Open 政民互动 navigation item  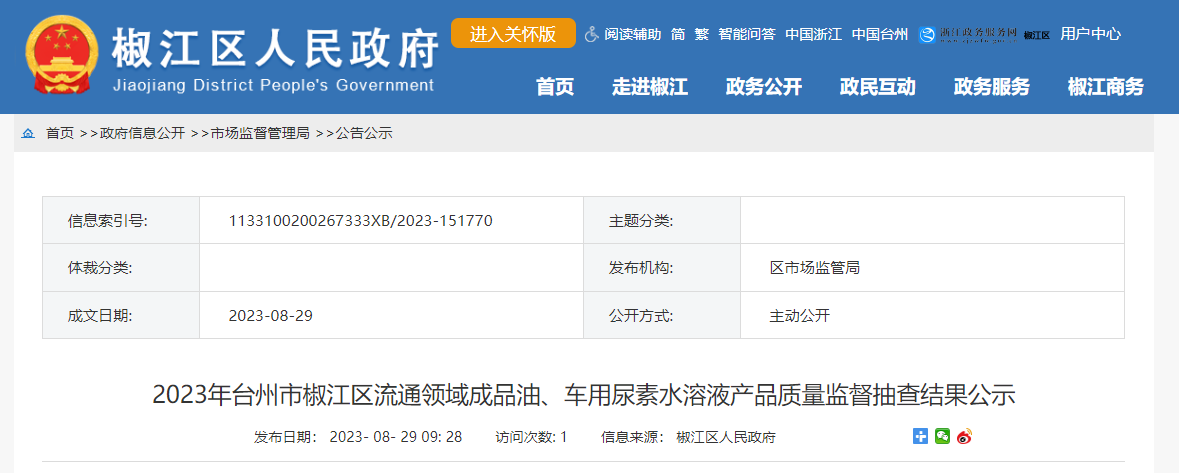click(877, 87)
